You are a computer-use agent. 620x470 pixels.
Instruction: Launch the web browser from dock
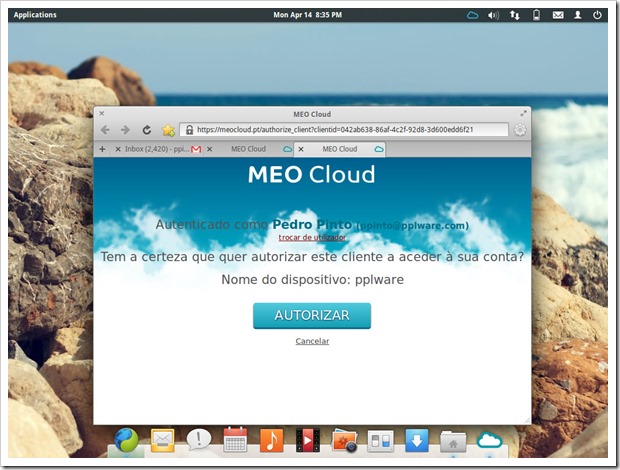(127, 440)
